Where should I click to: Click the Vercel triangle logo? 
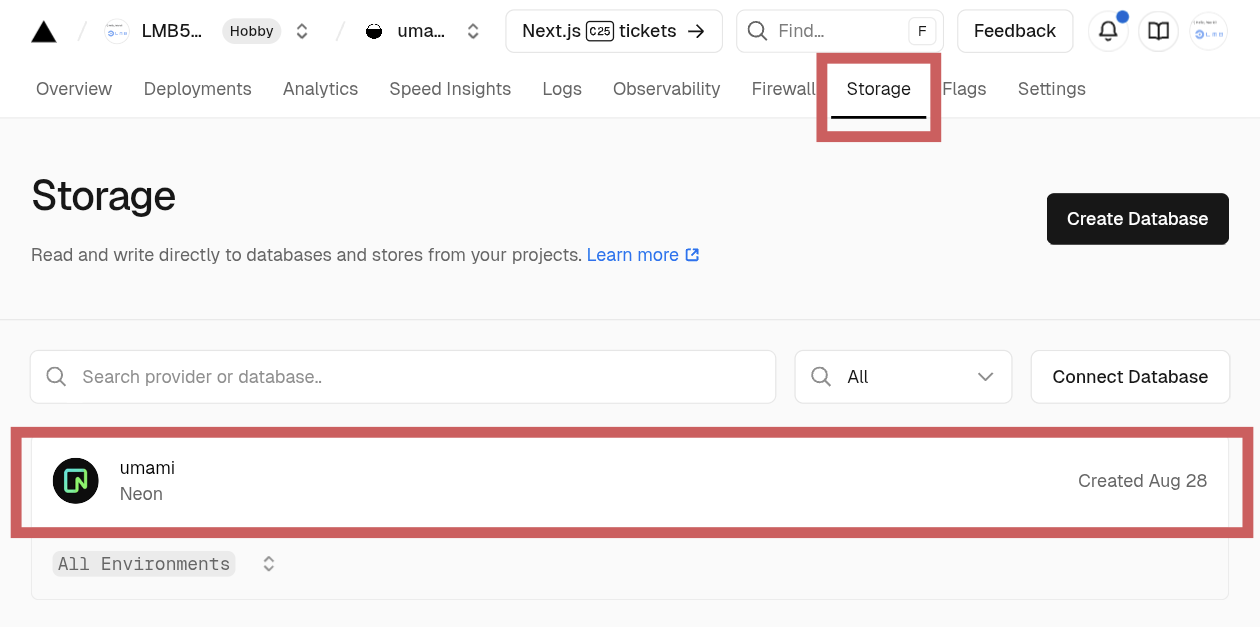(x=44, y=32)
